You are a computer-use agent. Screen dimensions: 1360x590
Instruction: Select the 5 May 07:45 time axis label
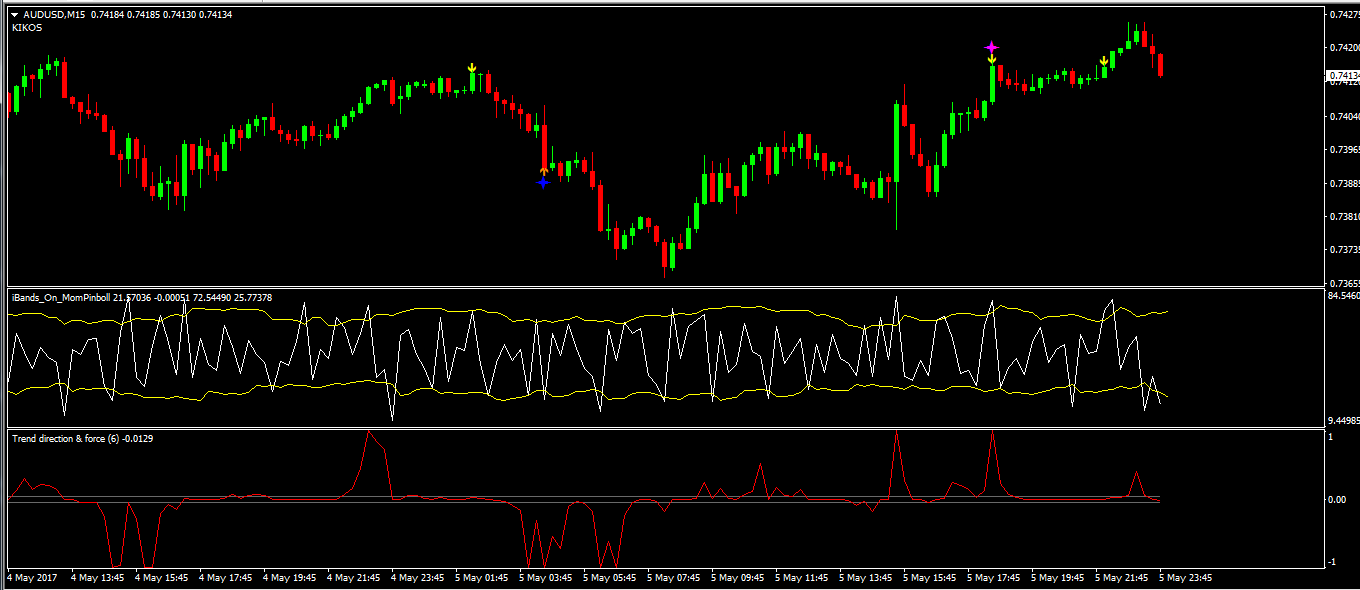point(674,578)
